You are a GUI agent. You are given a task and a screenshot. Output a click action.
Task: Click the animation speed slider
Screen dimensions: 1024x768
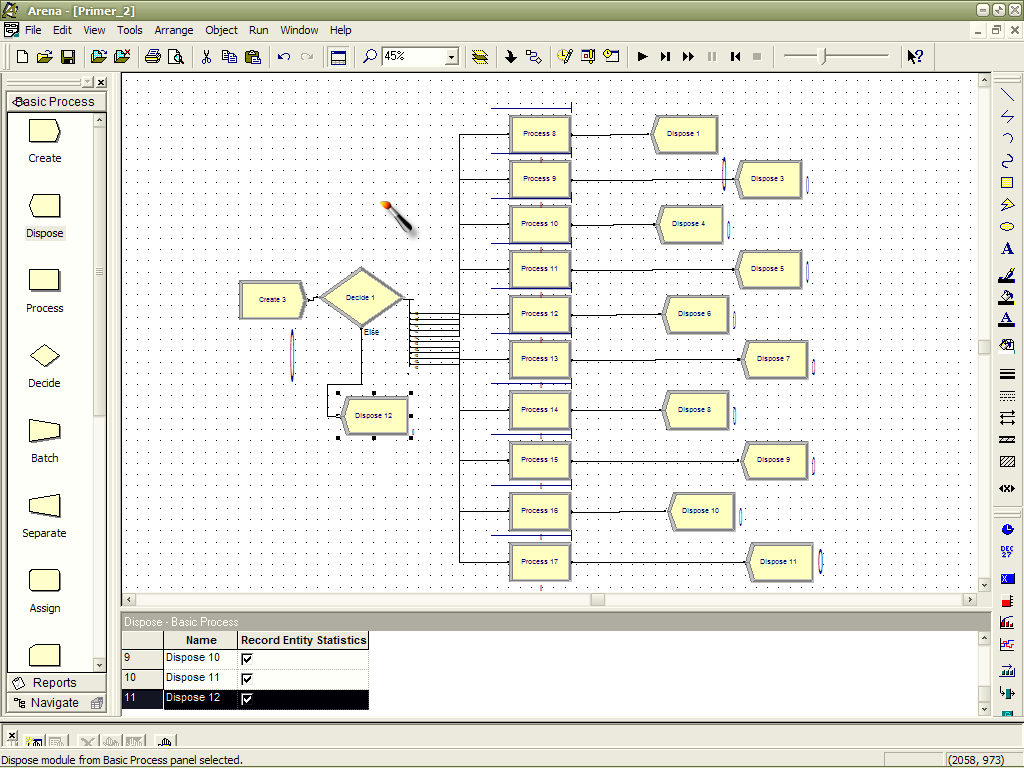(x=824, y=57)
